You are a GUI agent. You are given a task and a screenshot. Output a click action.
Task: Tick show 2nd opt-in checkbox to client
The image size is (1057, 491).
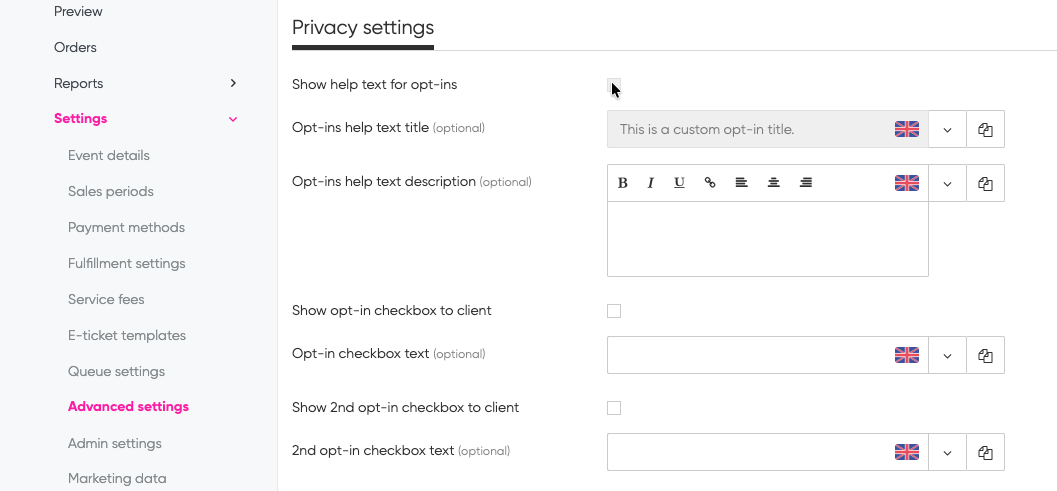click(x=614, y=408)
